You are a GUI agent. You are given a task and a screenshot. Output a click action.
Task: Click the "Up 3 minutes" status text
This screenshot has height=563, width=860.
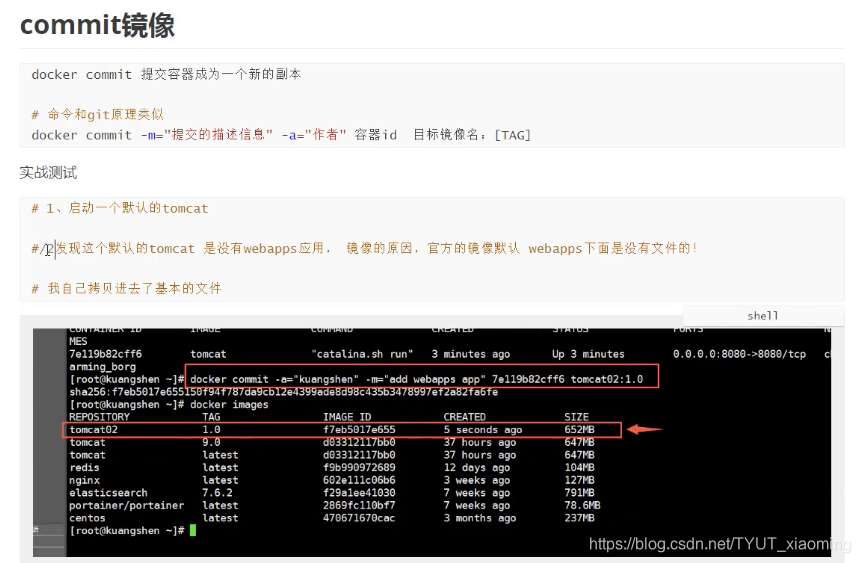(x=588, y=354)
